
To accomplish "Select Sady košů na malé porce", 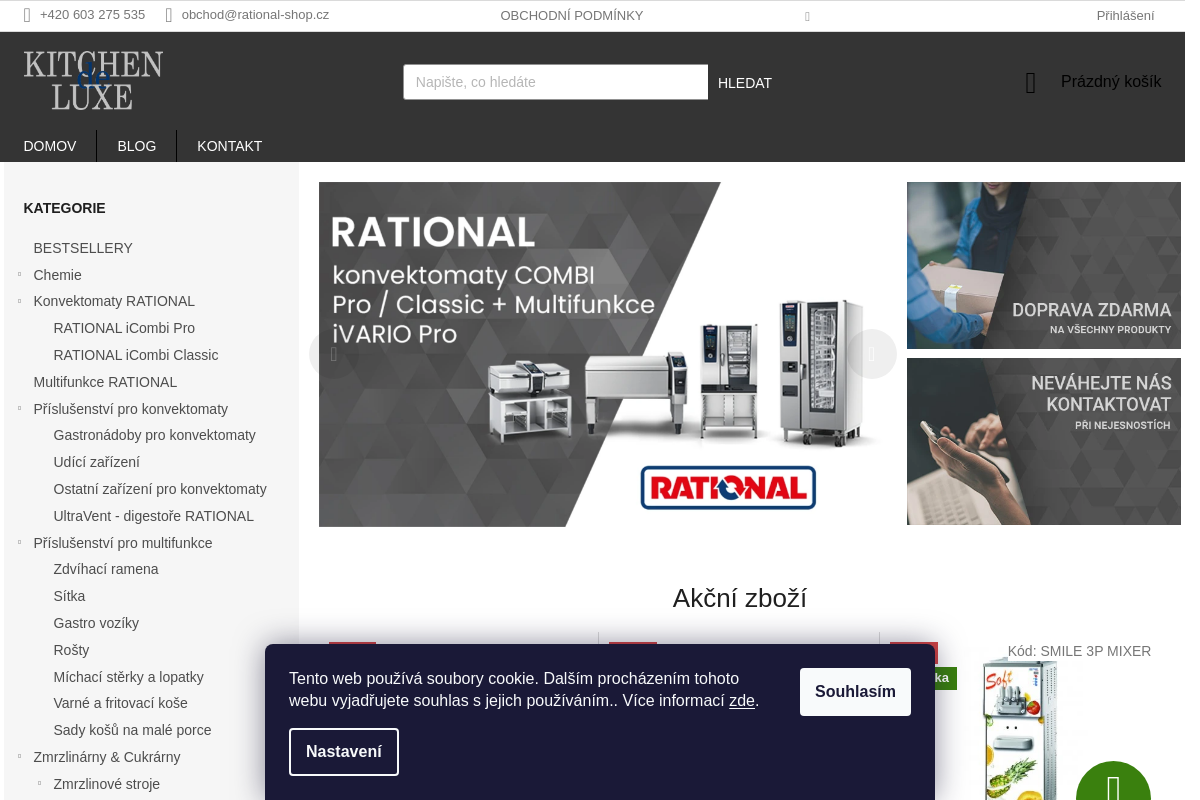I will coord(132,730).
